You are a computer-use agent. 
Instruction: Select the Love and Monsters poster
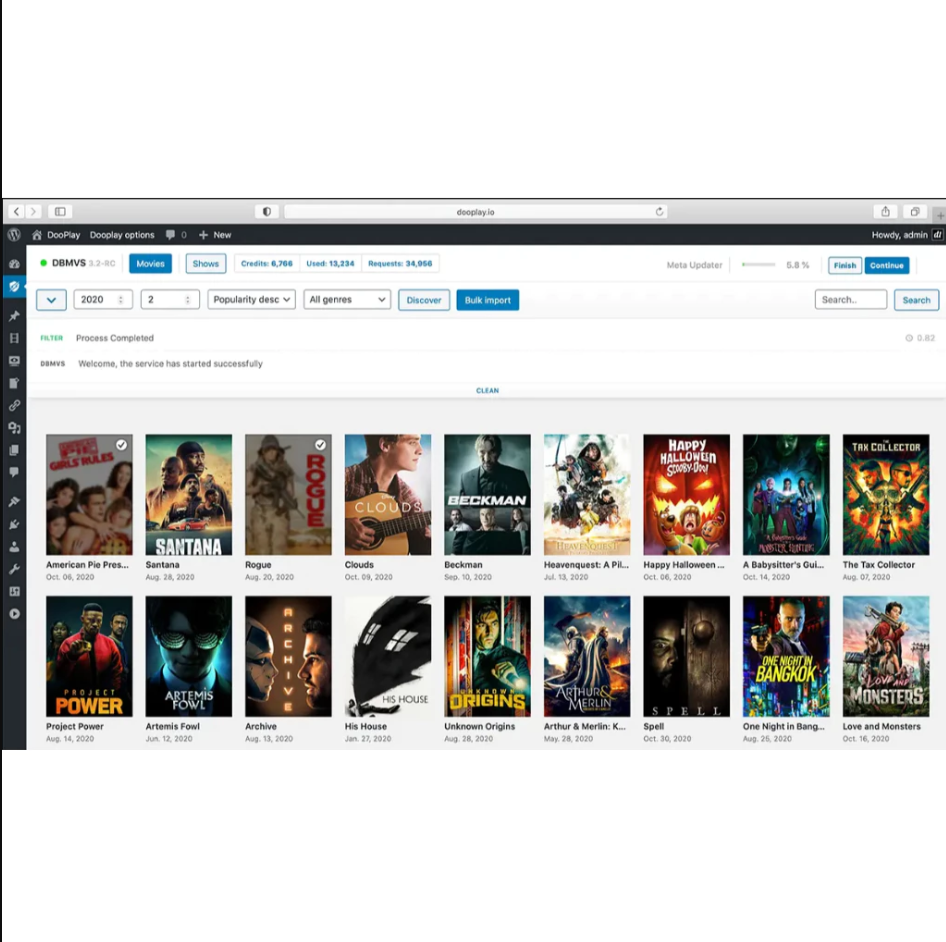(886, 656)
